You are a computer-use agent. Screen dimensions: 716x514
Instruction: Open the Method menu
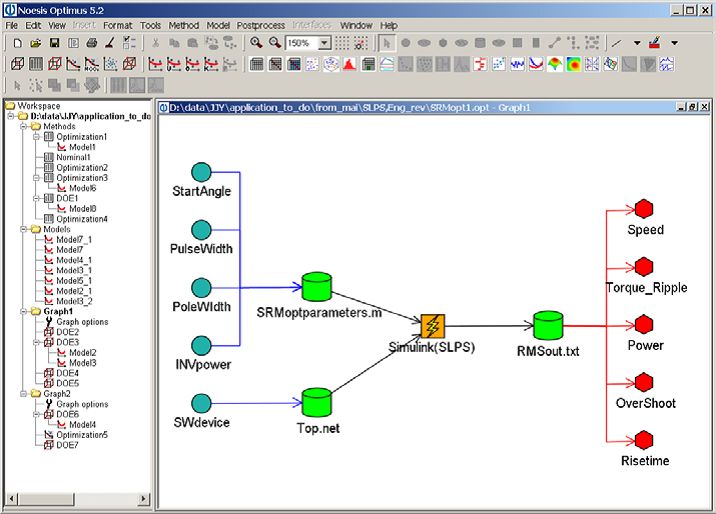(x=184, y=26)
